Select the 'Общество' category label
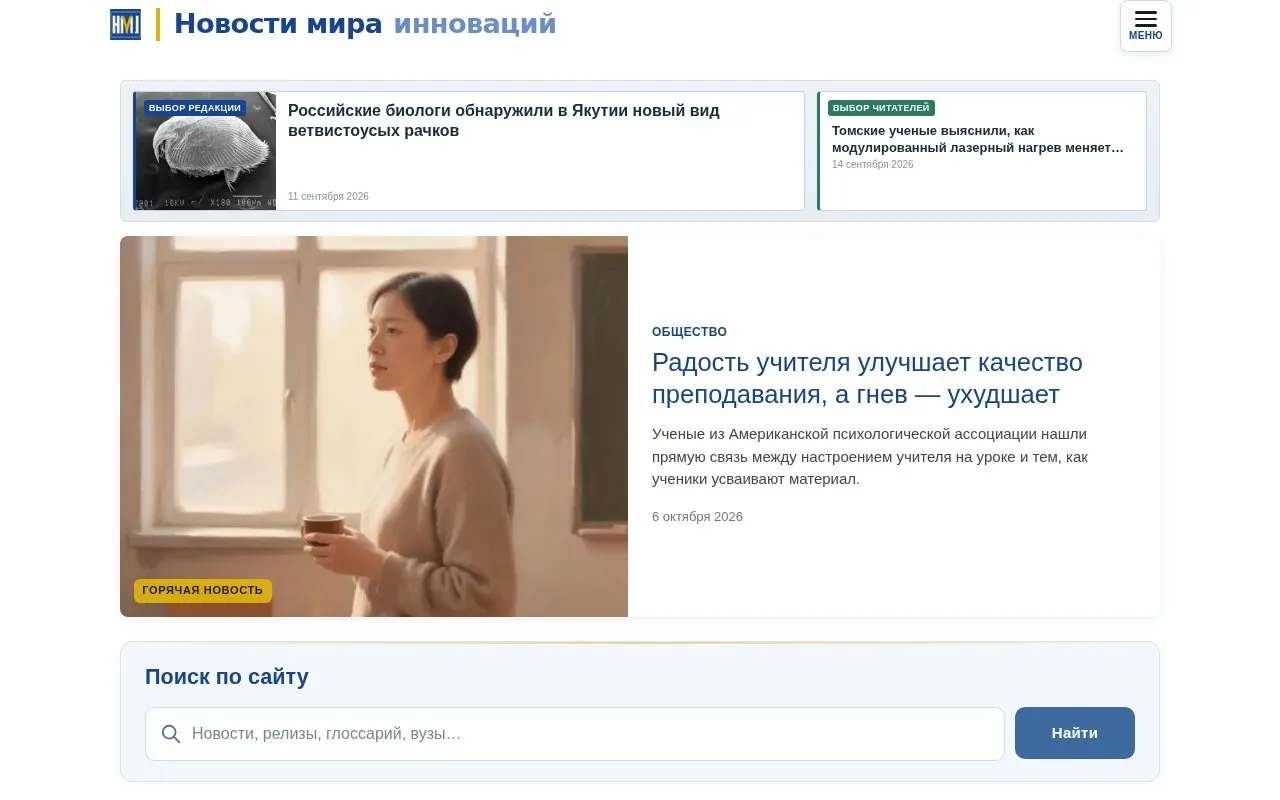Viewport: 1280px width, 800px height. (x=689, y=332)
